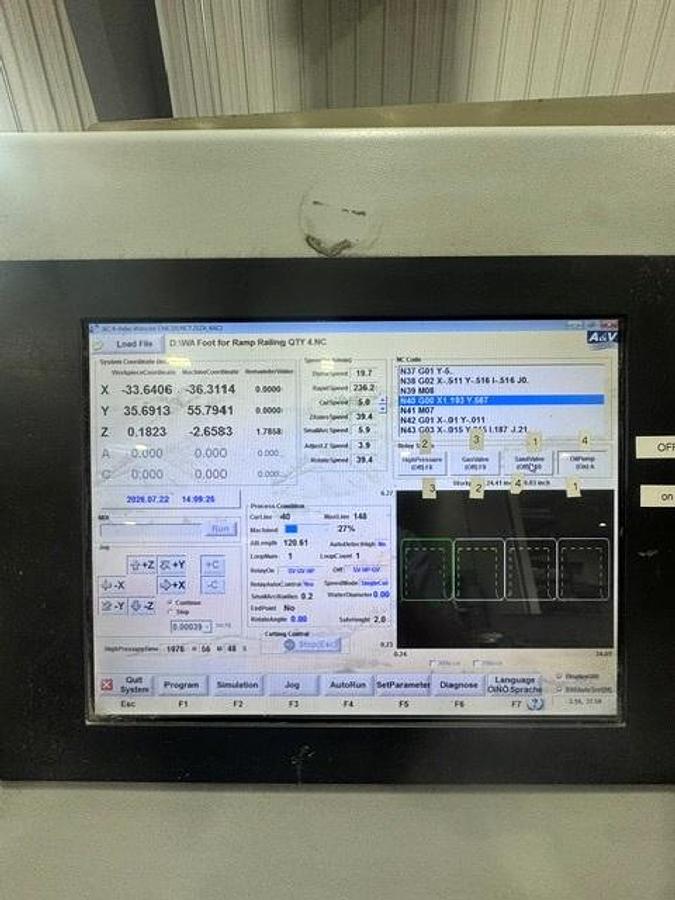Toggle the High Pressure relay button
Viewport: 675px width, 900px height.
tap(422, 463)
